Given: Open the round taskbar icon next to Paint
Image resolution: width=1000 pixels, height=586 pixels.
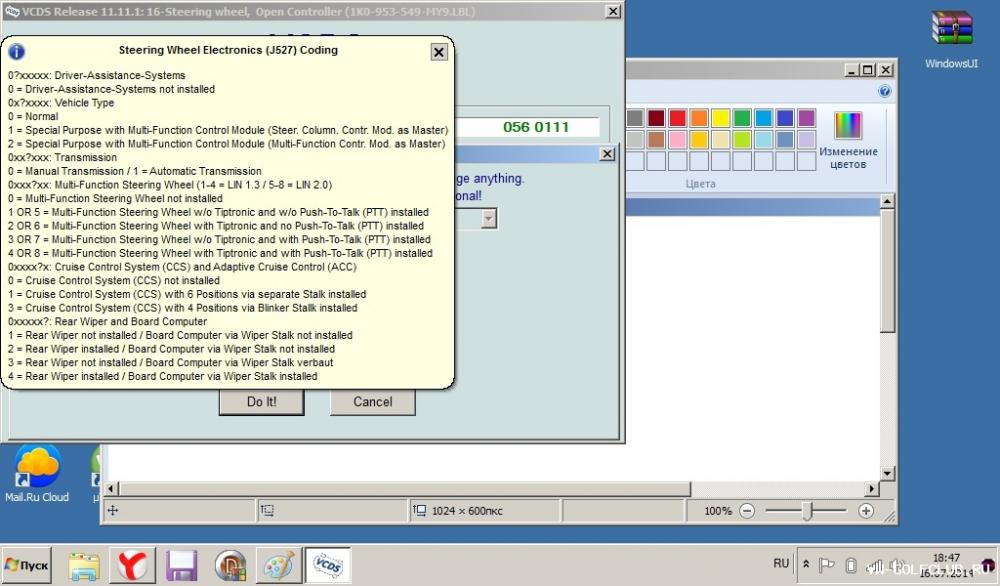Looking at the screenshot, I should tap(230, 566).
